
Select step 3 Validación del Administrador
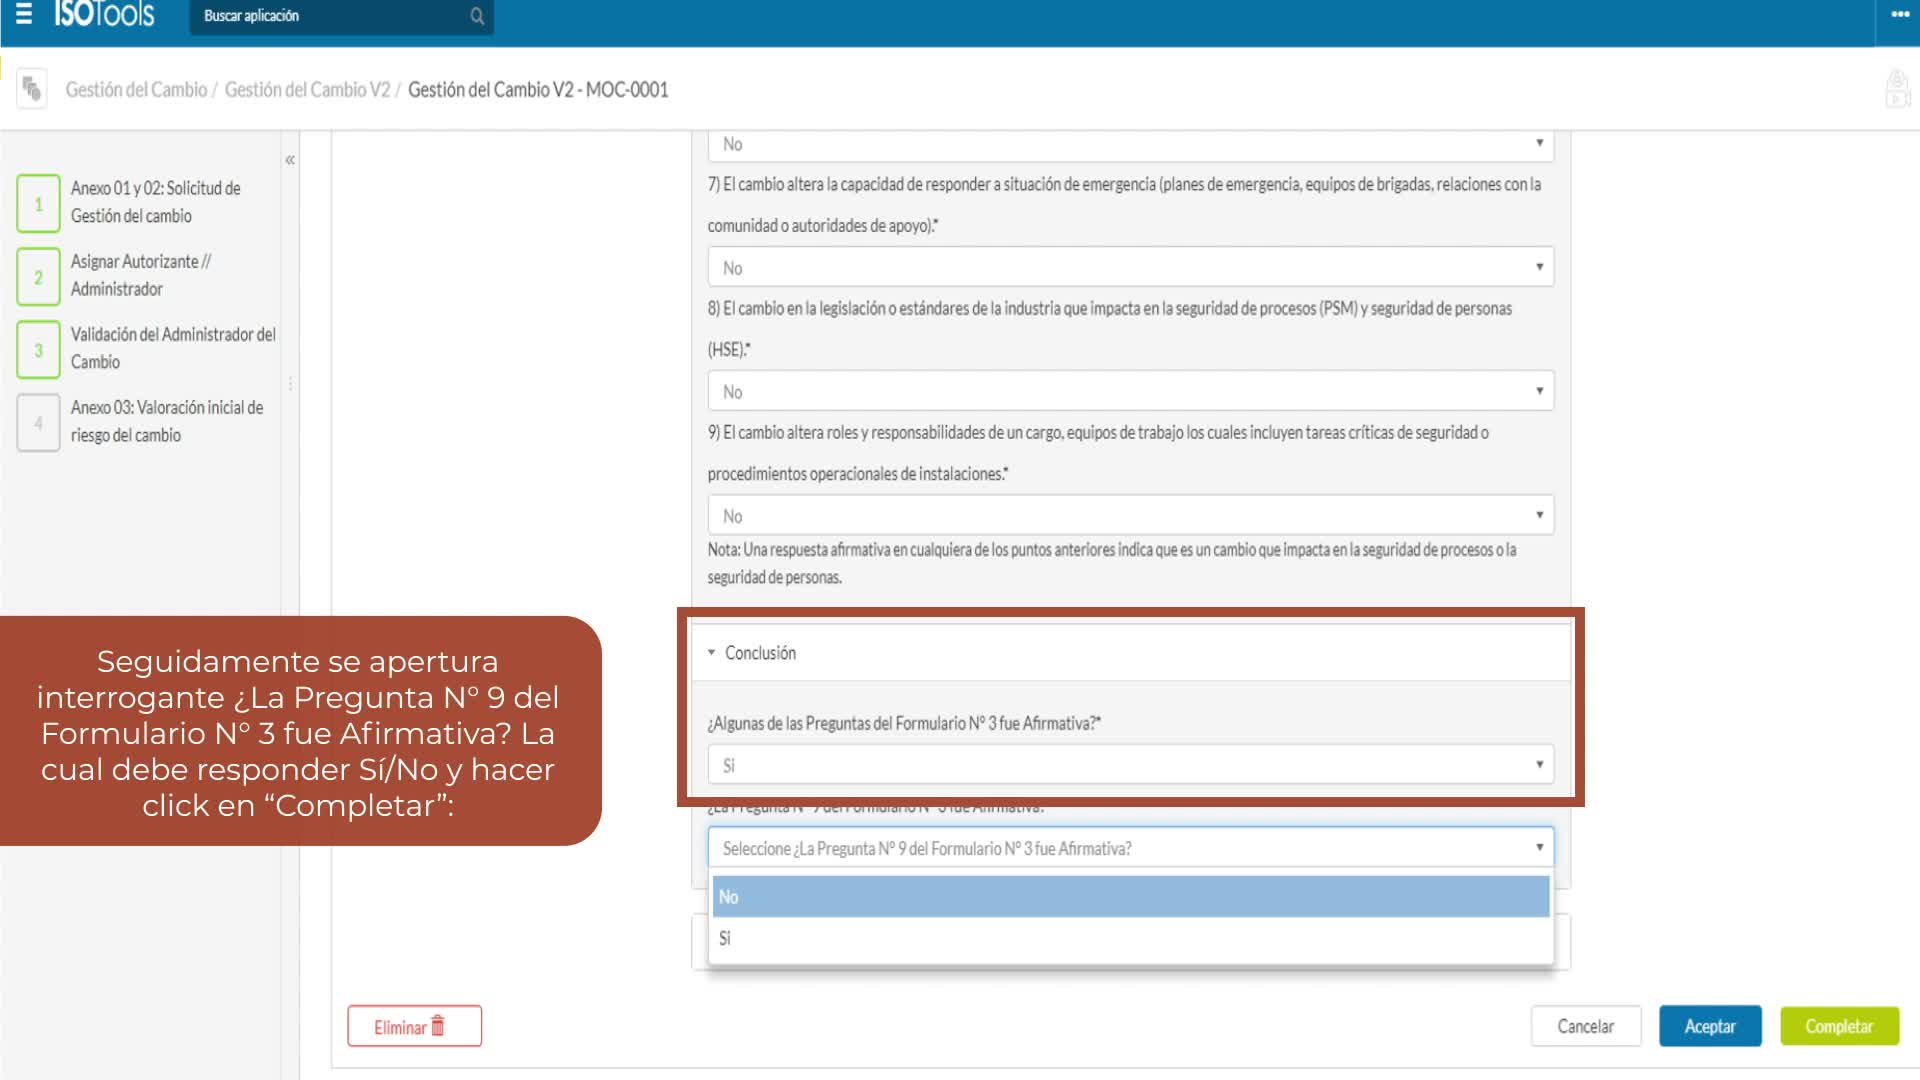click(x=172, y=348)
